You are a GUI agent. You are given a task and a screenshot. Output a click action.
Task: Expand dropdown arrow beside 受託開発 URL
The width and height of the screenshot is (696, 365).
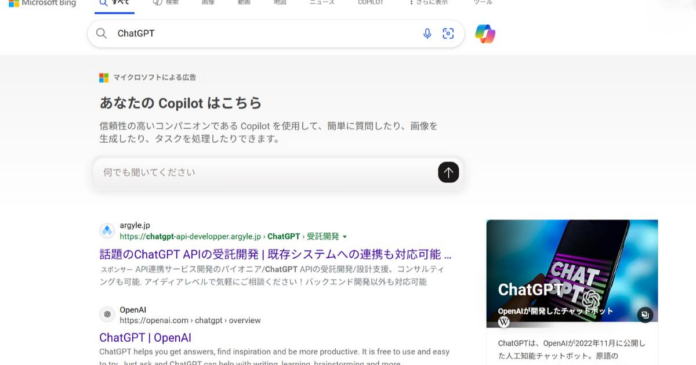pos(345,237)
